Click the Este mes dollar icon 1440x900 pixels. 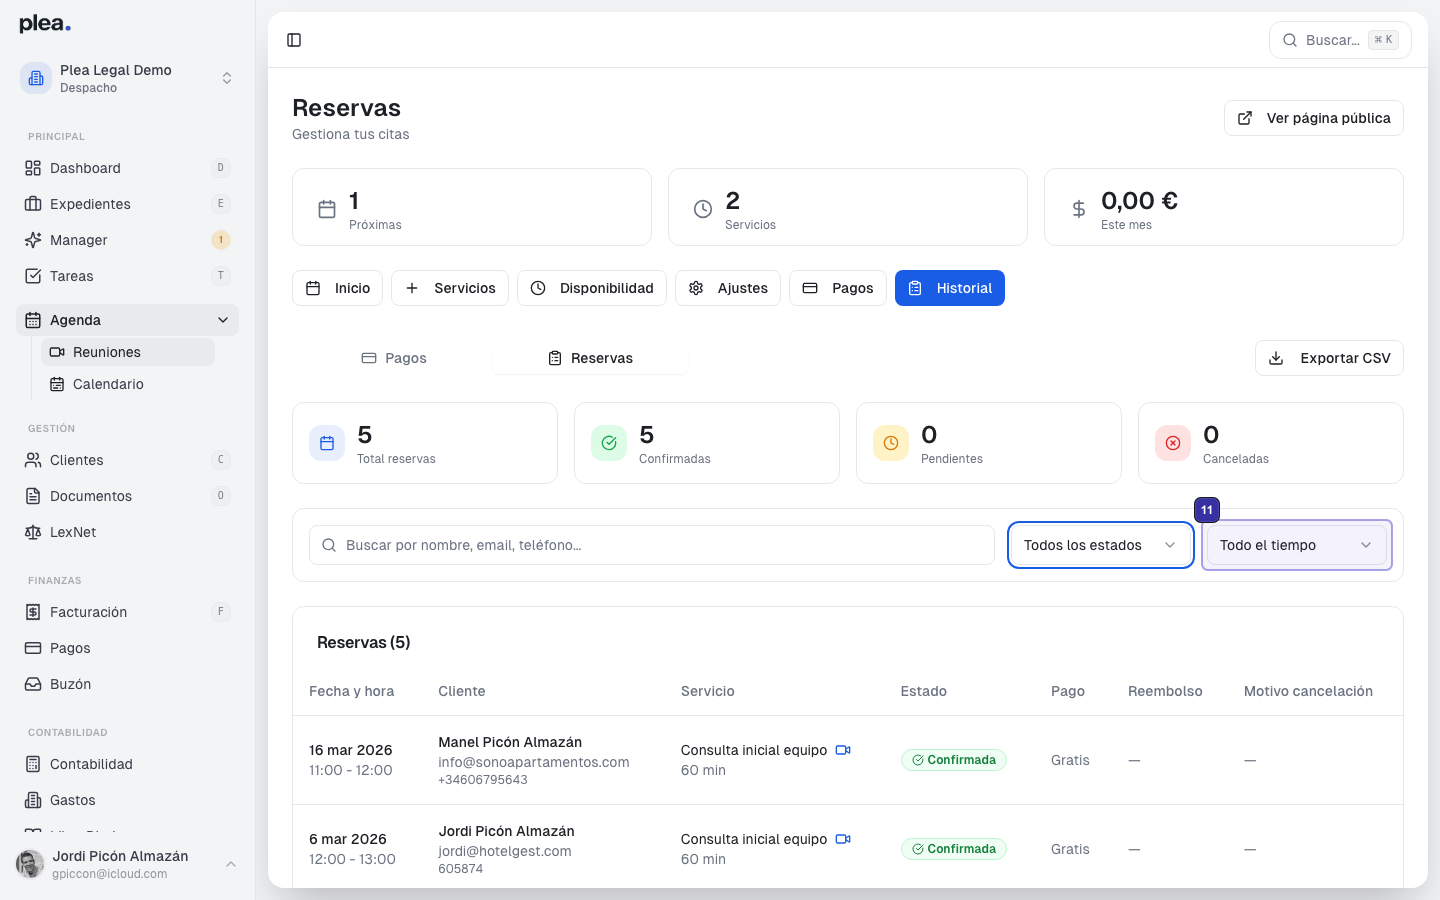coord(1079,209)
